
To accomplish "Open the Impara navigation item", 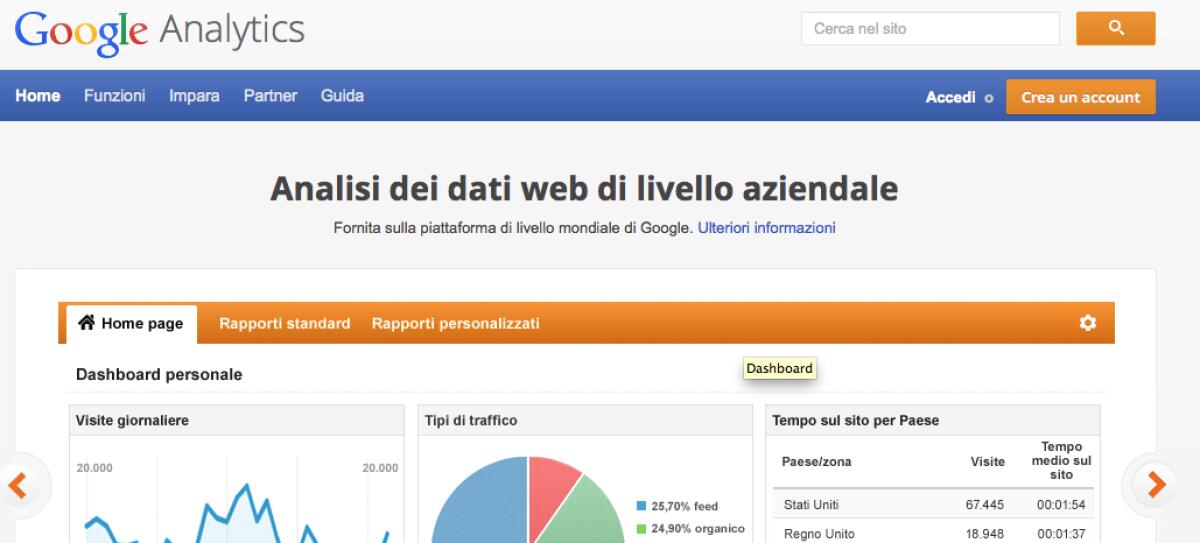I will tap(194, 96).
